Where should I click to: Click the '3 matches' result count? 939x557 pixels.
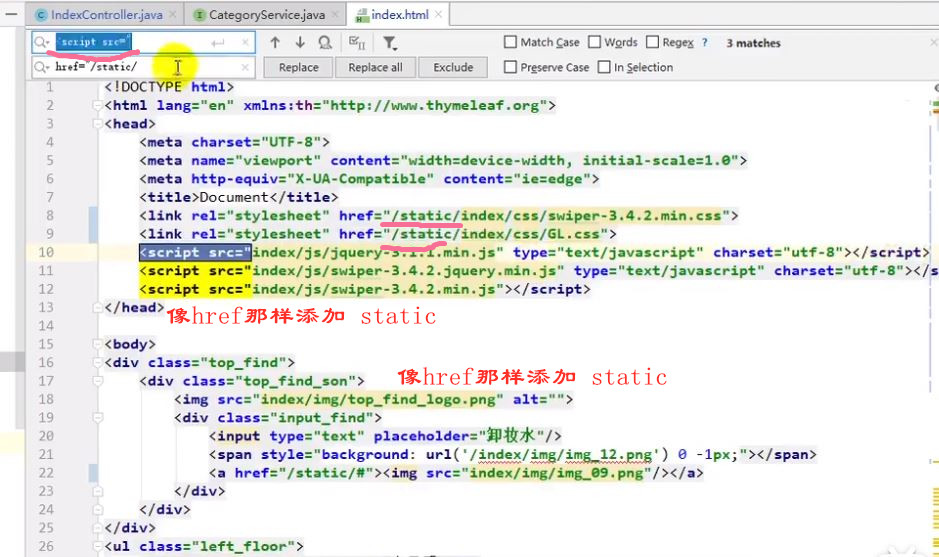click(753, 43)
